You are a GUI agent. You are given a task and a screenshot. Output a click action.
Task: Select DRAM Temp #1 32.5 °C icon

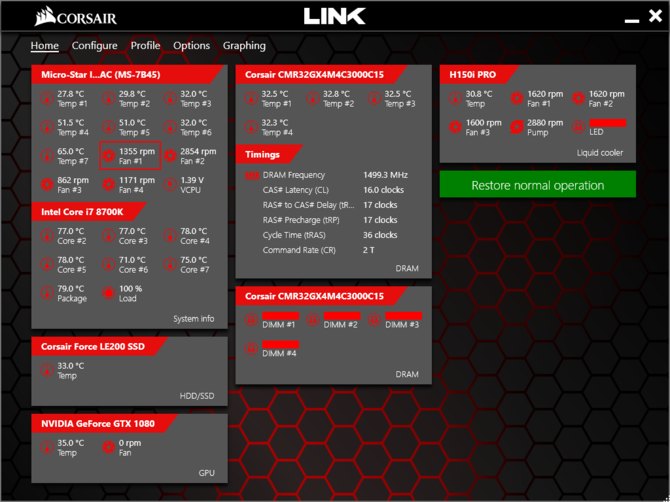251,98
